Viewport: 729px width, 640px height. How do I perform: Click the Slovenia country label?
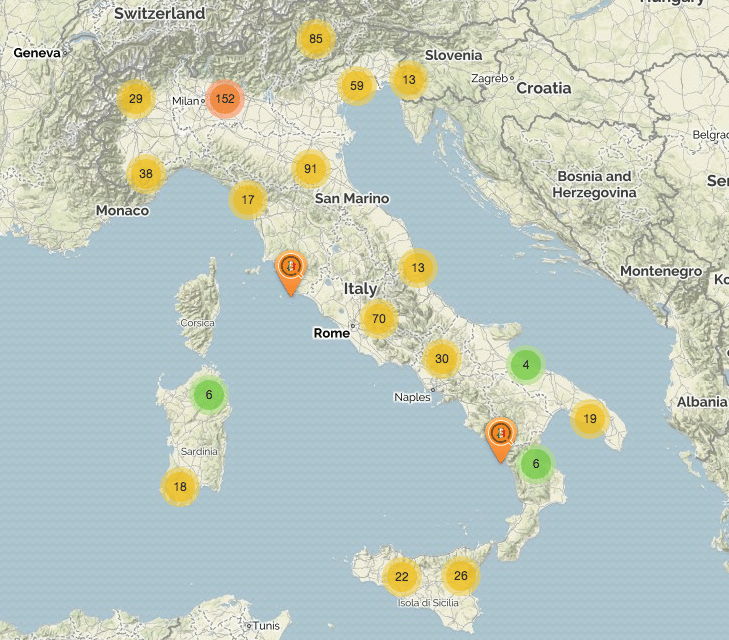(453, 55)
